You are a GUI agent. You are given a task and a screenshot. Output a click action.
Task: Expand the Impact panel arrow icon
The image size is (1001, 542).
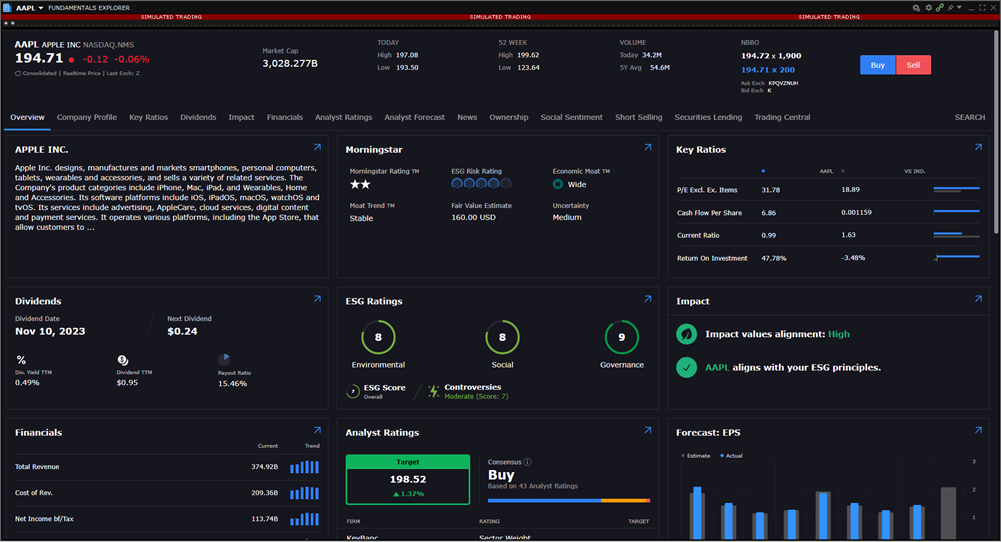click(978, 299)
